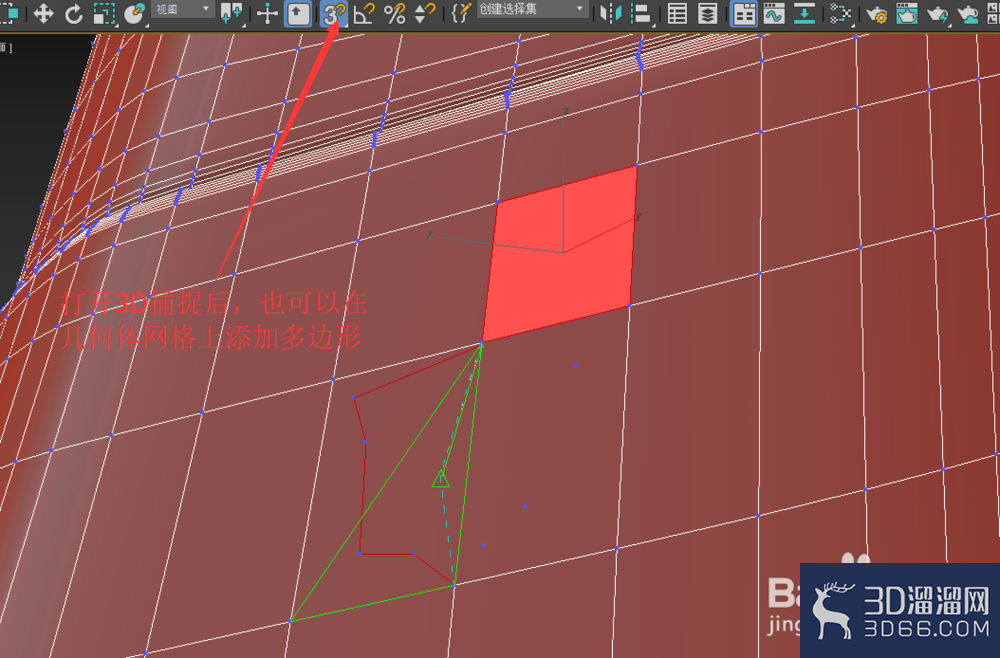
Task: Open the Layer Explorer toggle
Action: pos(707,13)
